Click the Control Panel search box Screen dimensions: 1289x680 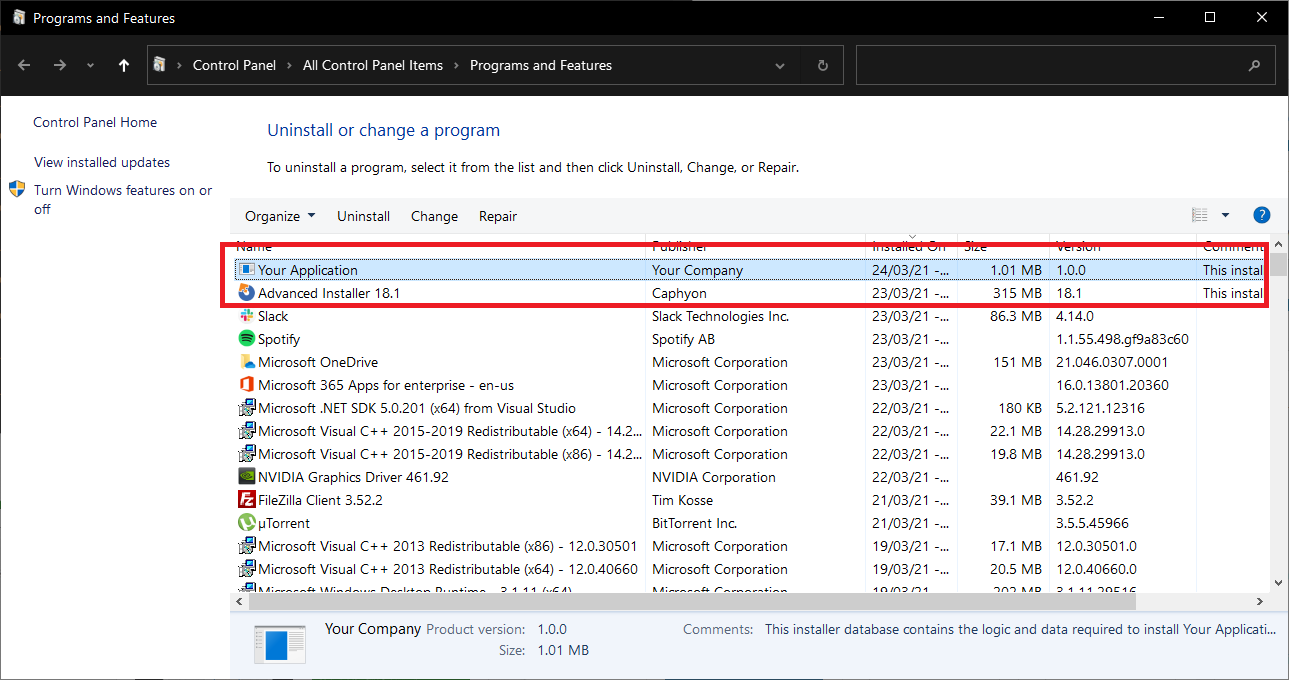coord(1050,66)
